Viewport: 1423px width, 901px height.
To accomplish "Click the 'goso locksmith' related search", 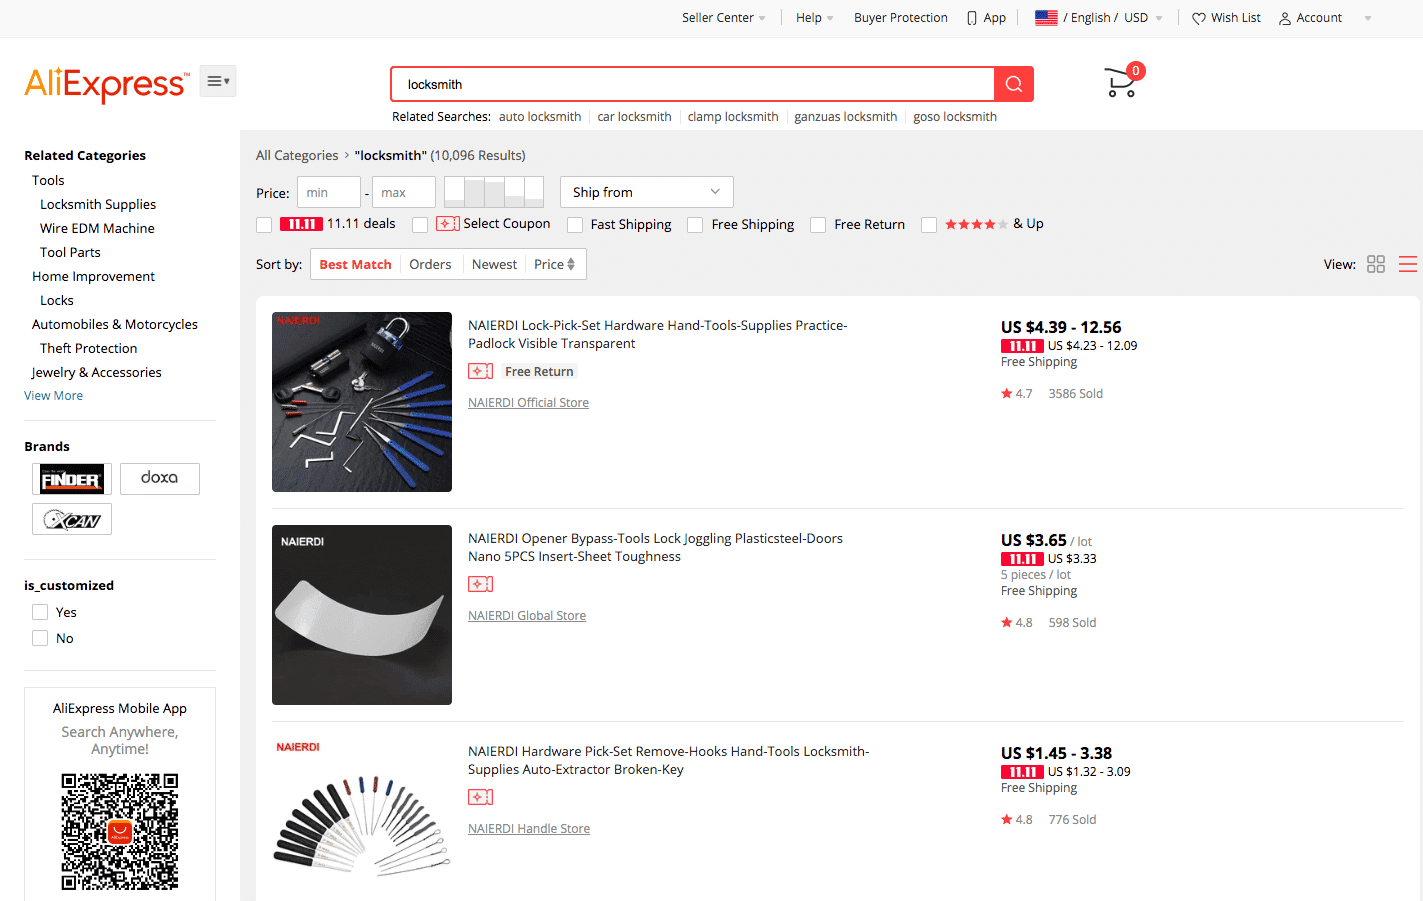I will tap(955, 117).
